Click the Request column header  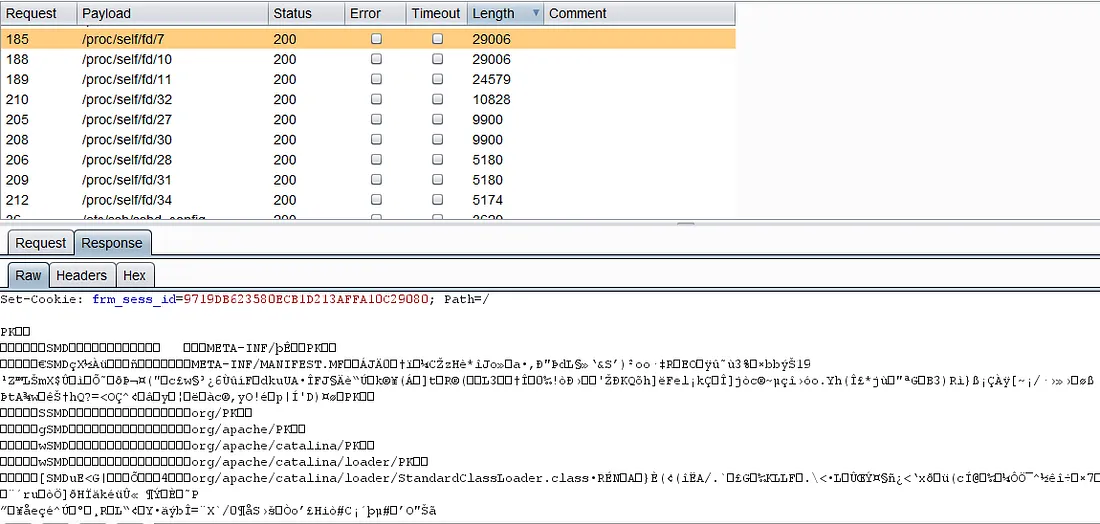coord(37,14)
